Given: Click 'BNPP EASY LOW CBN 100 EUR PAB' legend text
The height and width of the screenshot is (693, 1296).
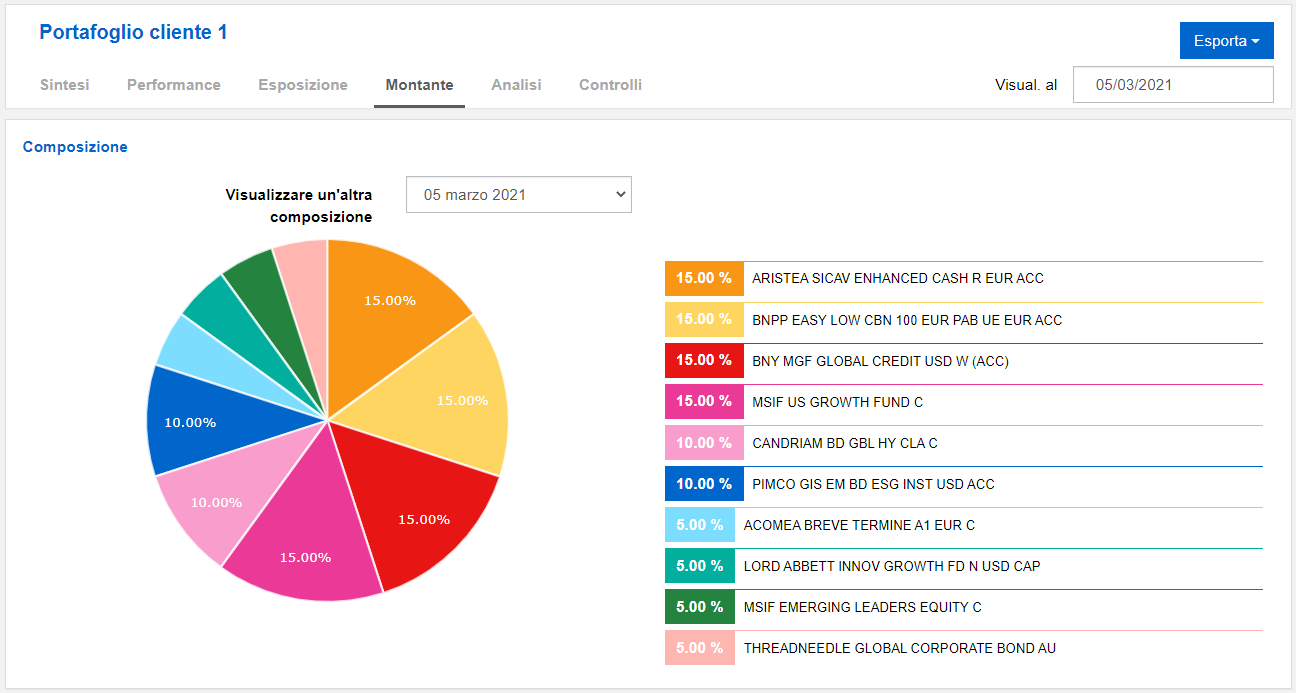Looking at the screenshot, I should [907, 320].
